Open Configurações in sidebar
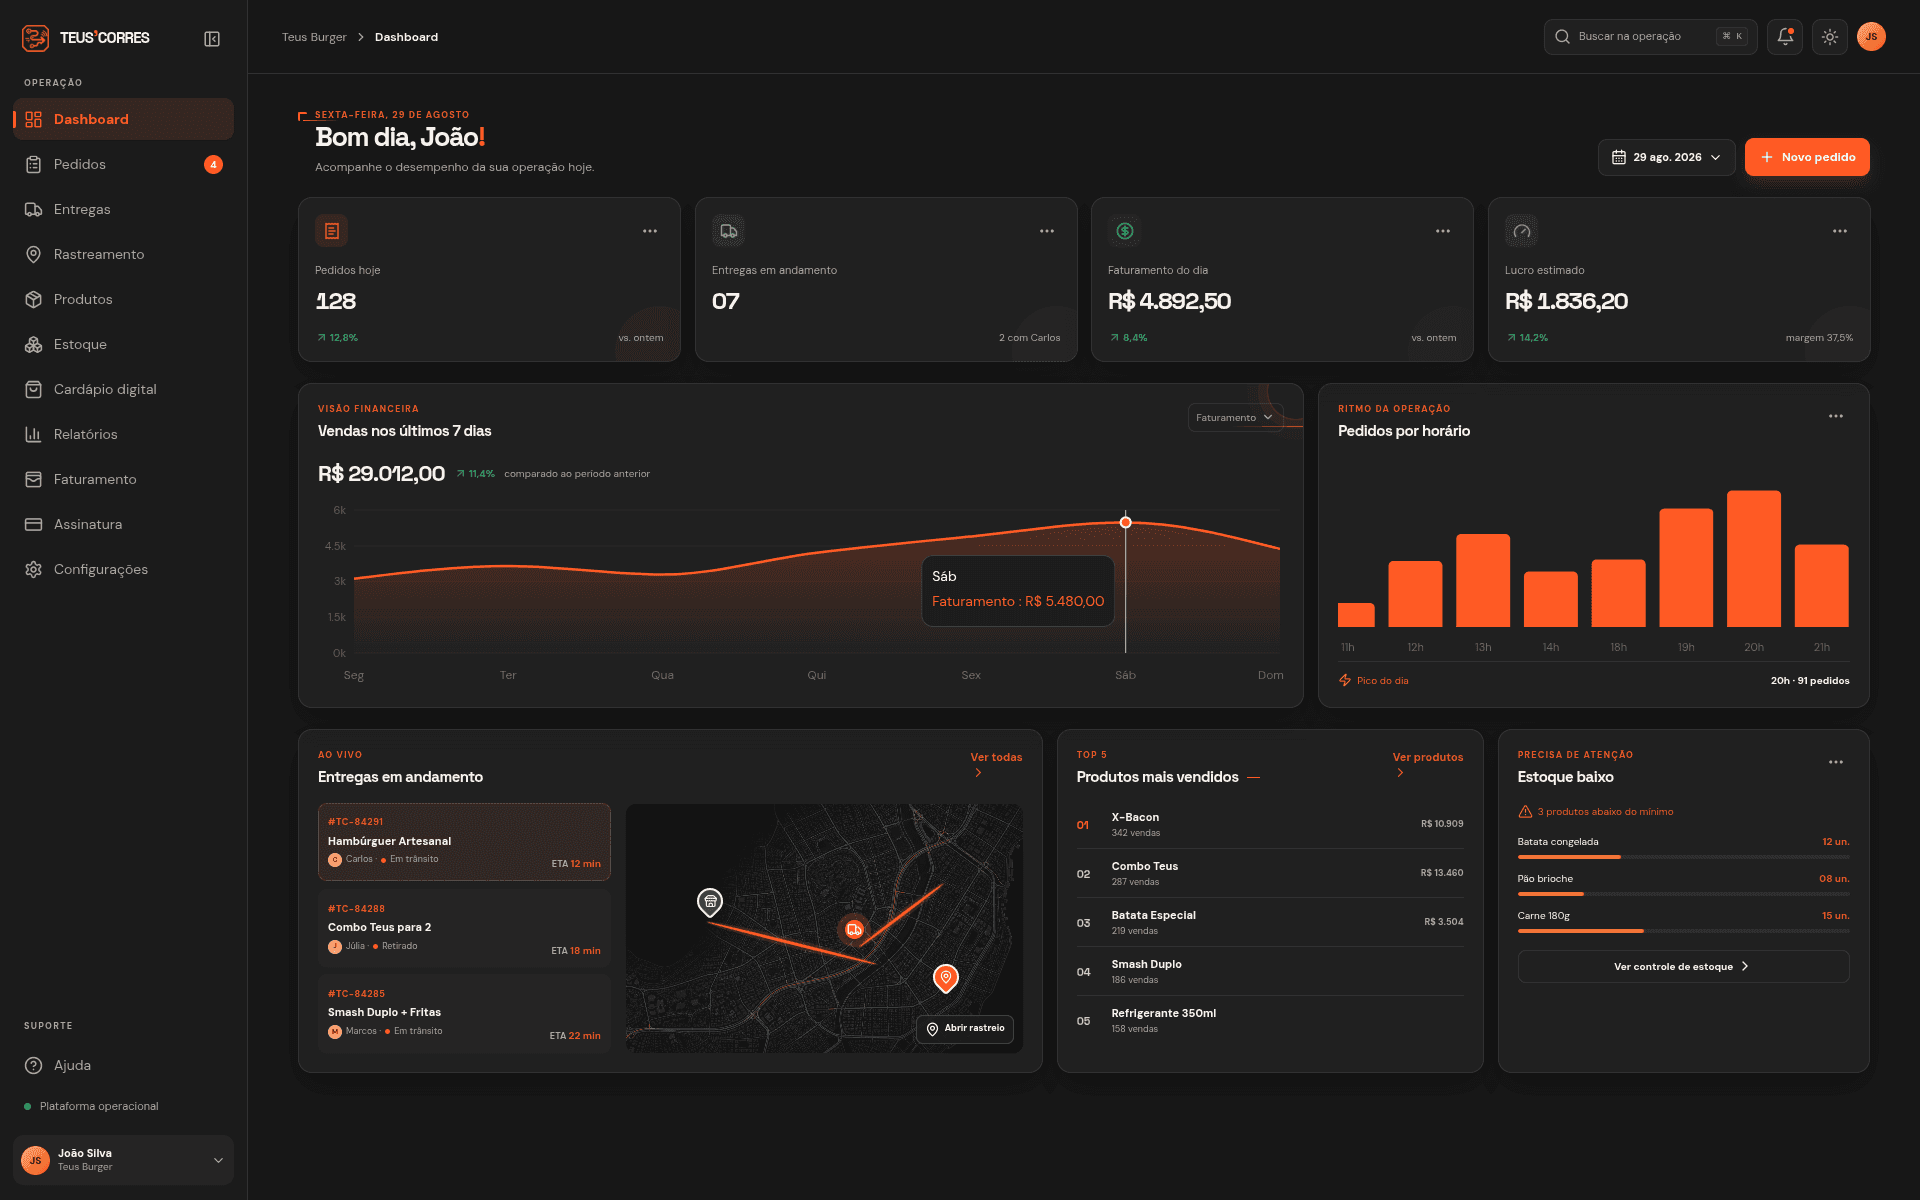Image resolution: width=1920 pixels, height=1200 pixels. [x=123, y=569]
